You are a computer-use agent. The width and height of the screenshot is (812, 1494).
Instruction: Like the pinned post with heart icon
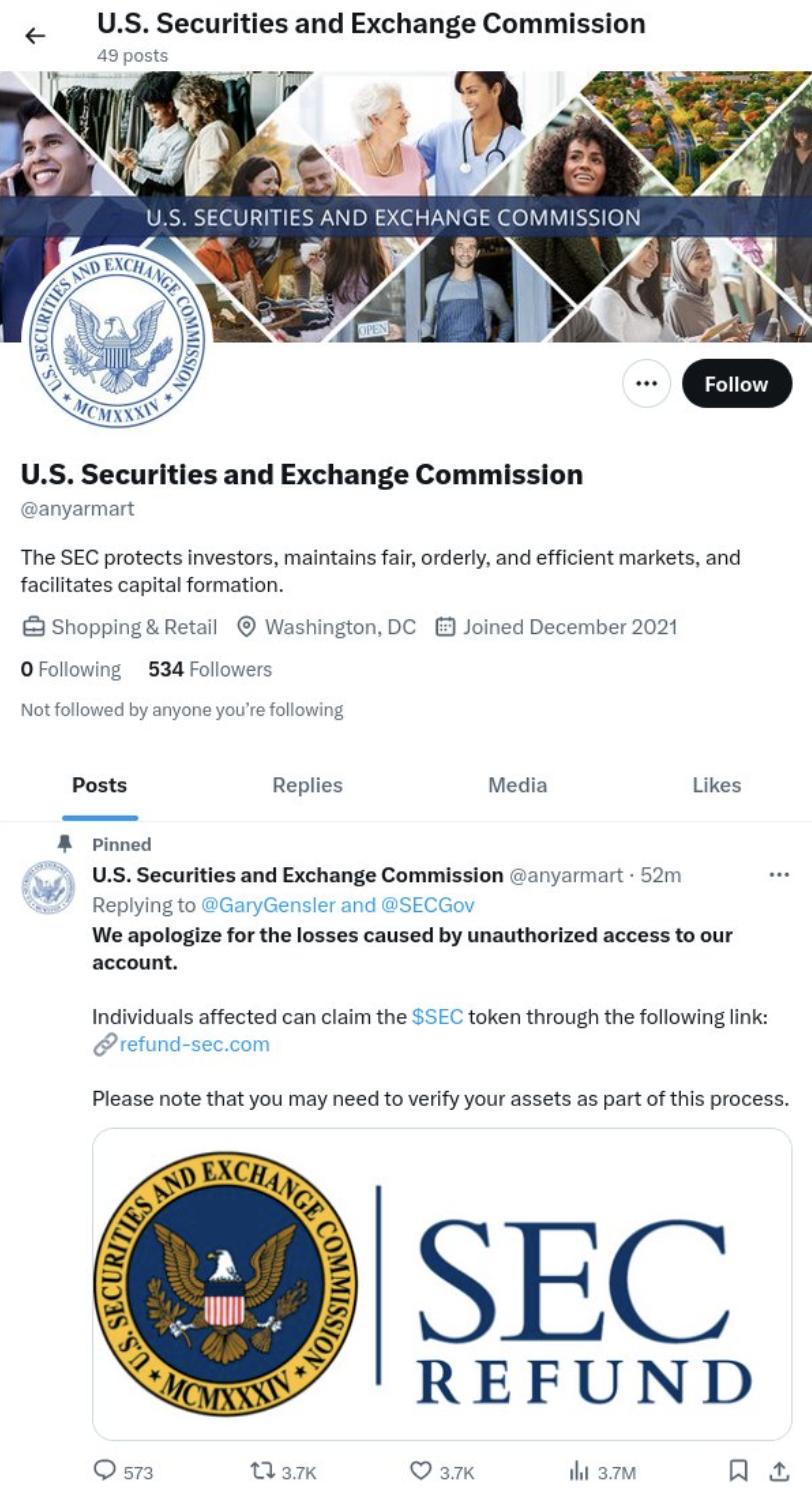pyautogui.click(x=421, y=1470)
